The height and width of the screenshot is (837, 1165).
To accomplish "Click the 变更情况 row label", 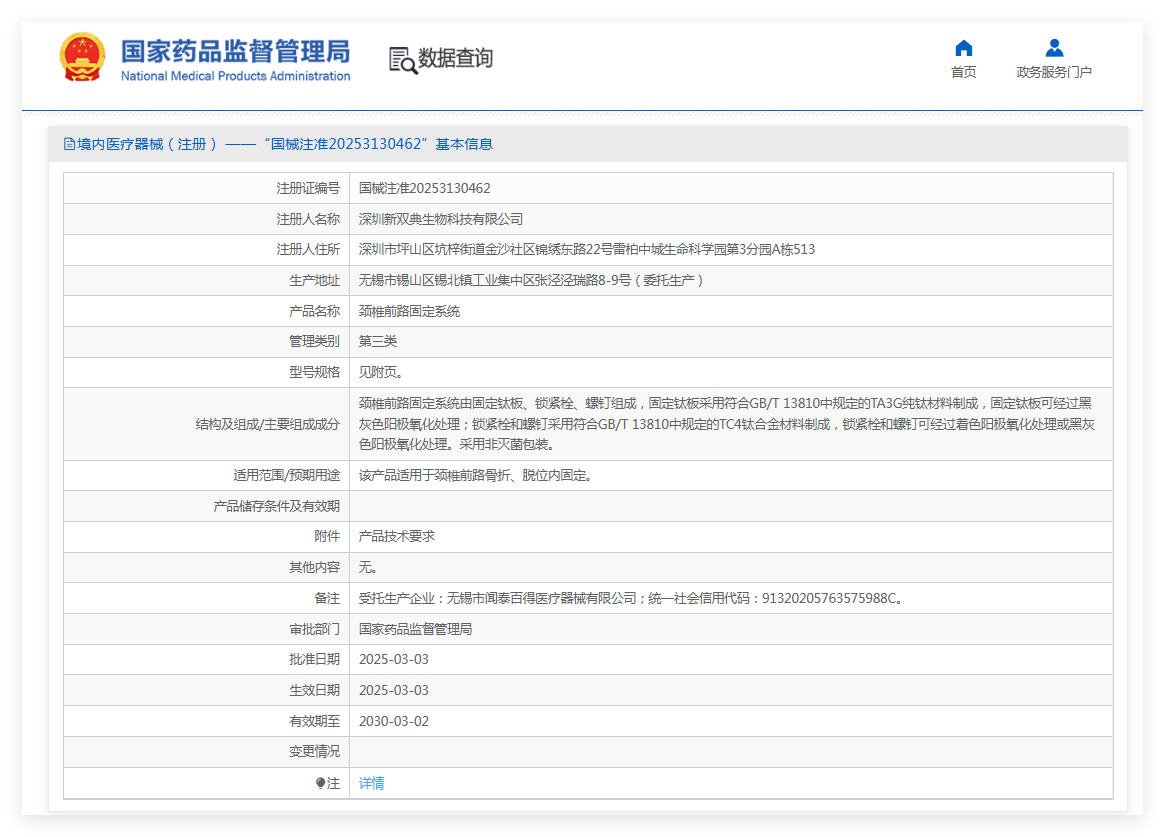I will click(314, 752).
